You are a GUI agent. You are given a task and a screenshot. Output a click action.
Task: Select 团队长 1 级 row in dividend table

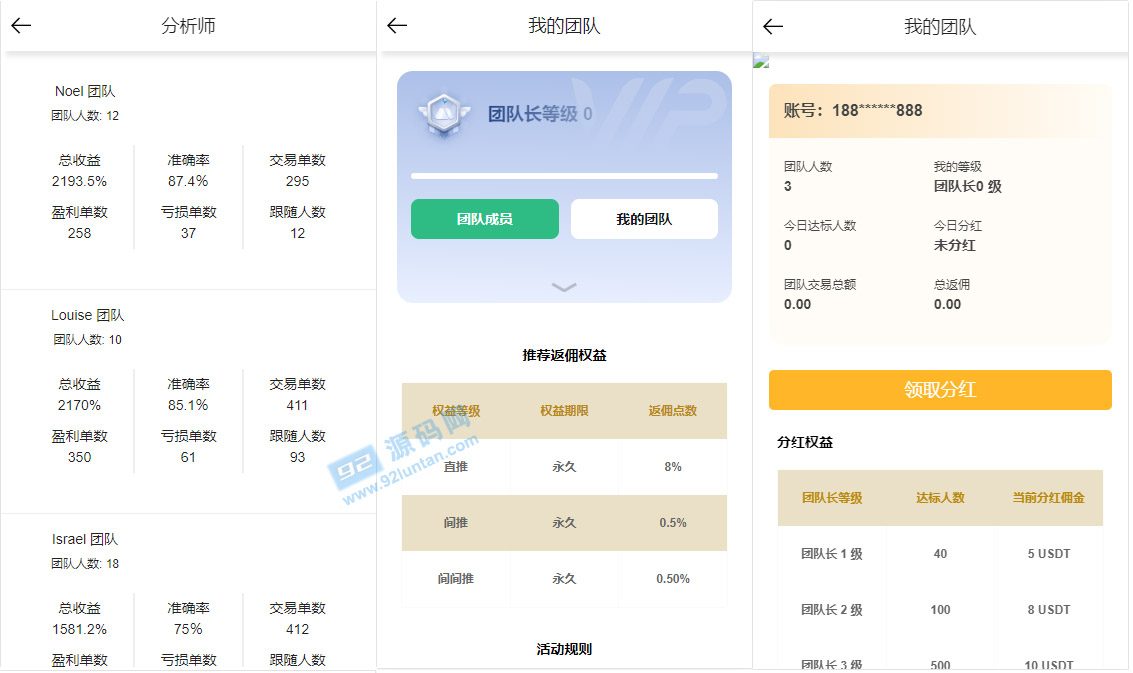(940, 554)
